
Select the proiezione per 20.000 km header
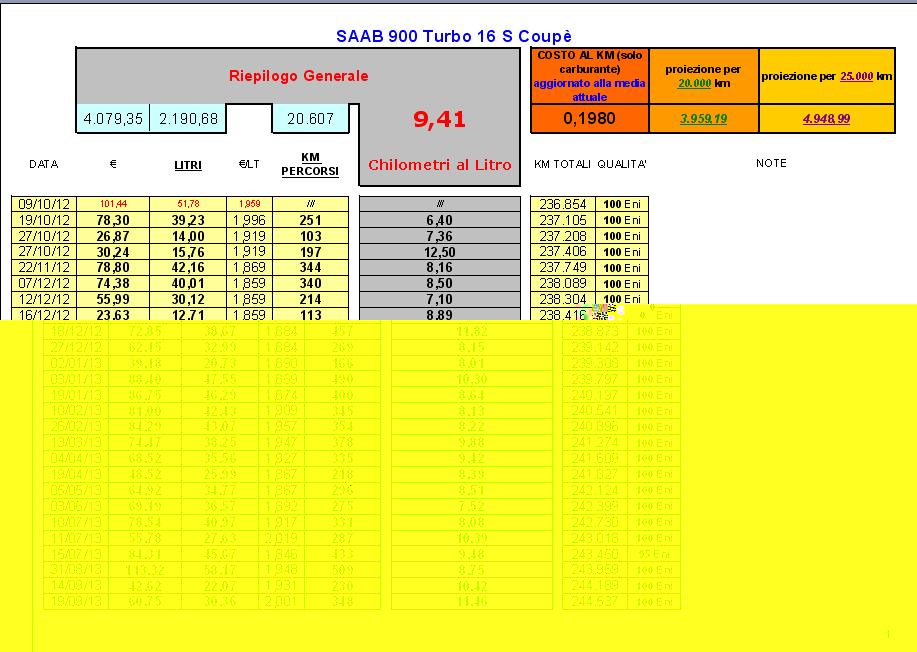tap(704, 76)
